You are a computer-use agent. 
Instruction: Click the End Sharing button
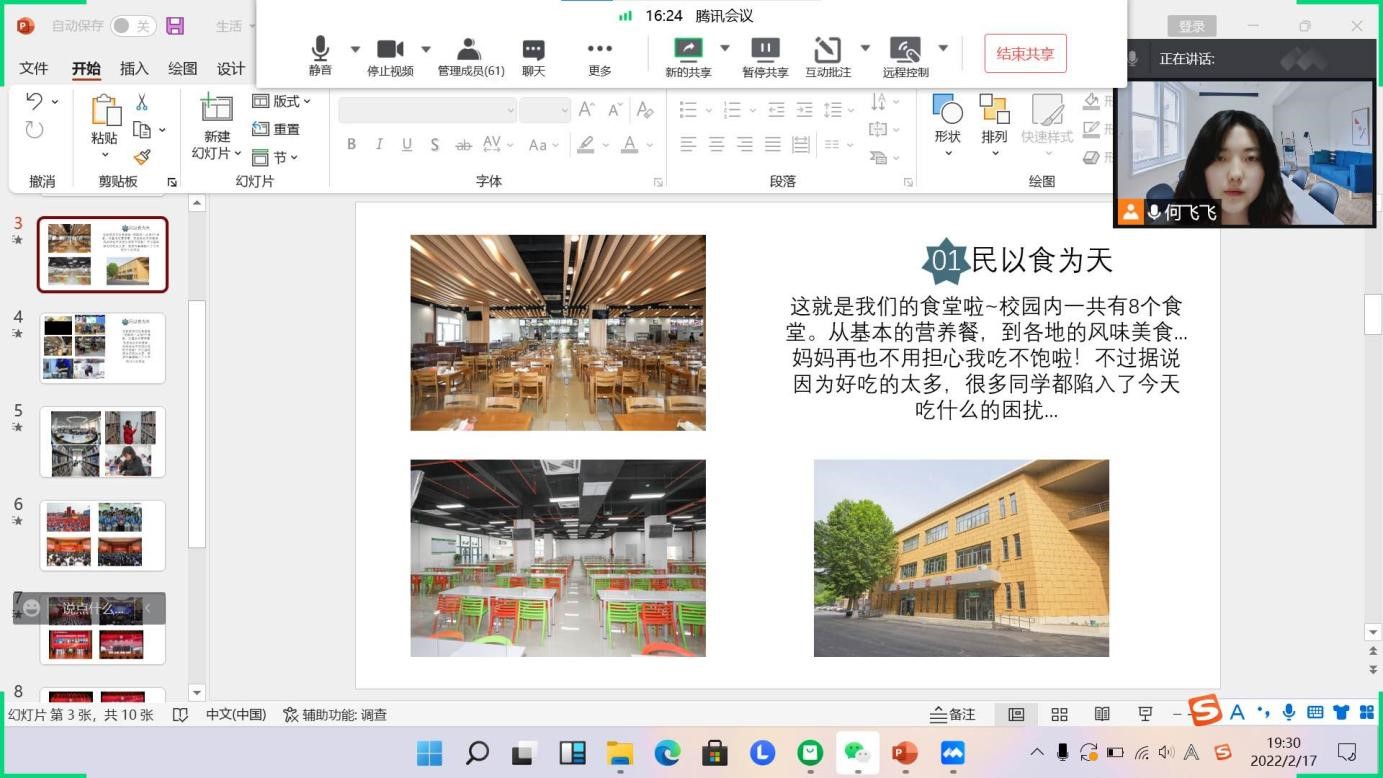(1025, 54)
